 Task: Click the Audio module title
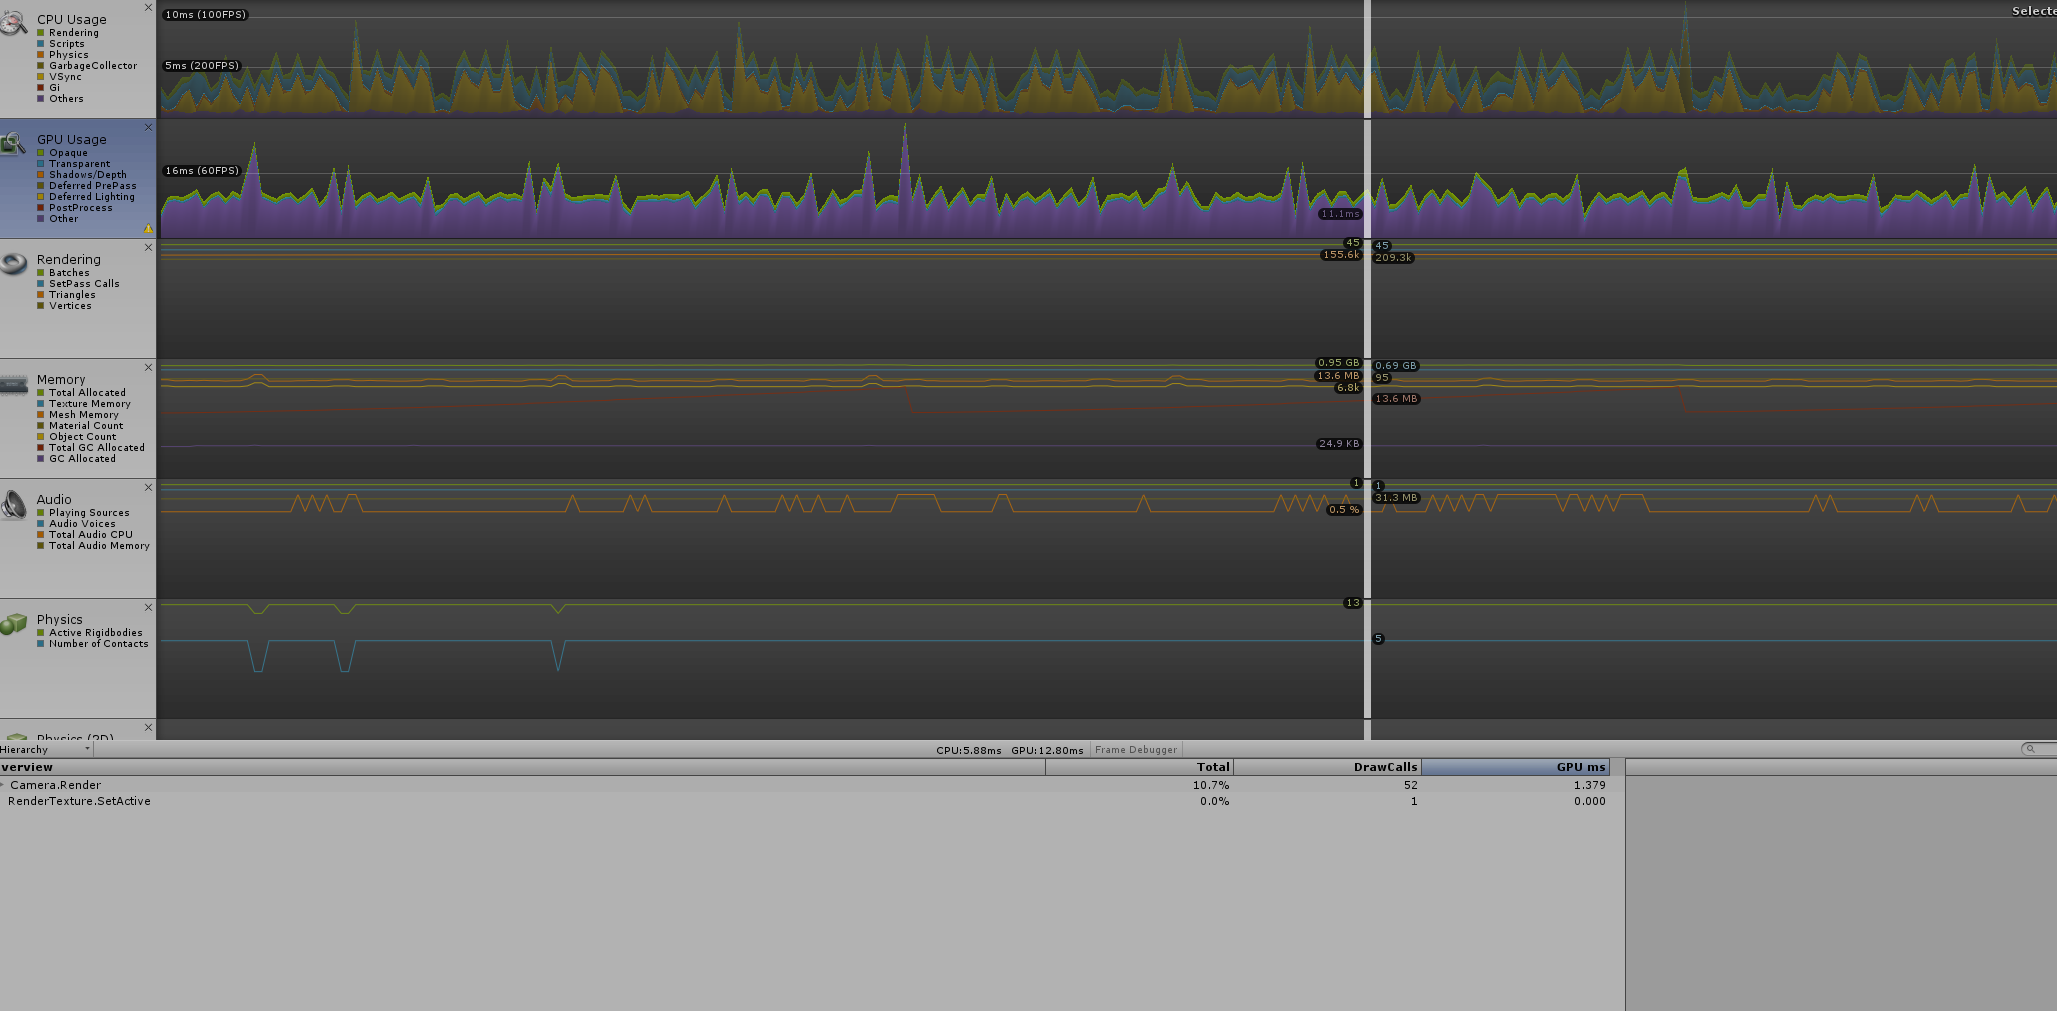pyautogui.click(x=54, y=500)
